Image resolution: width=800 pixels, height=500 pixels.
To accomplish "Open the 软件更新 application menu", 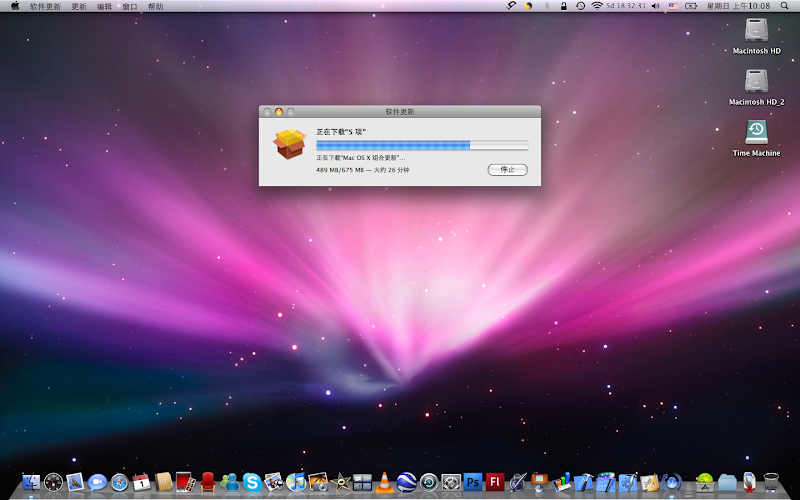I will (45, 6).
